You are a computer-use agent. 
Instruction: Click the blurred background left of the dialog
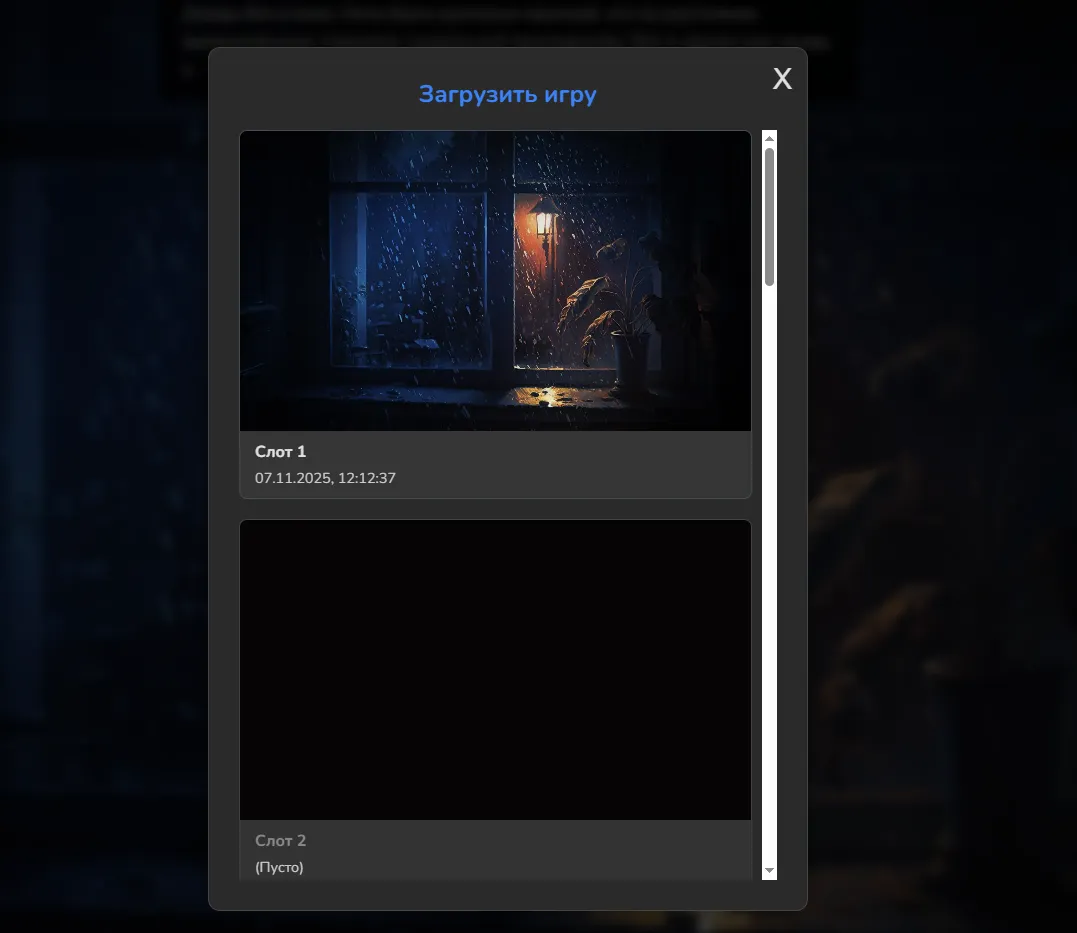[100, 500]
